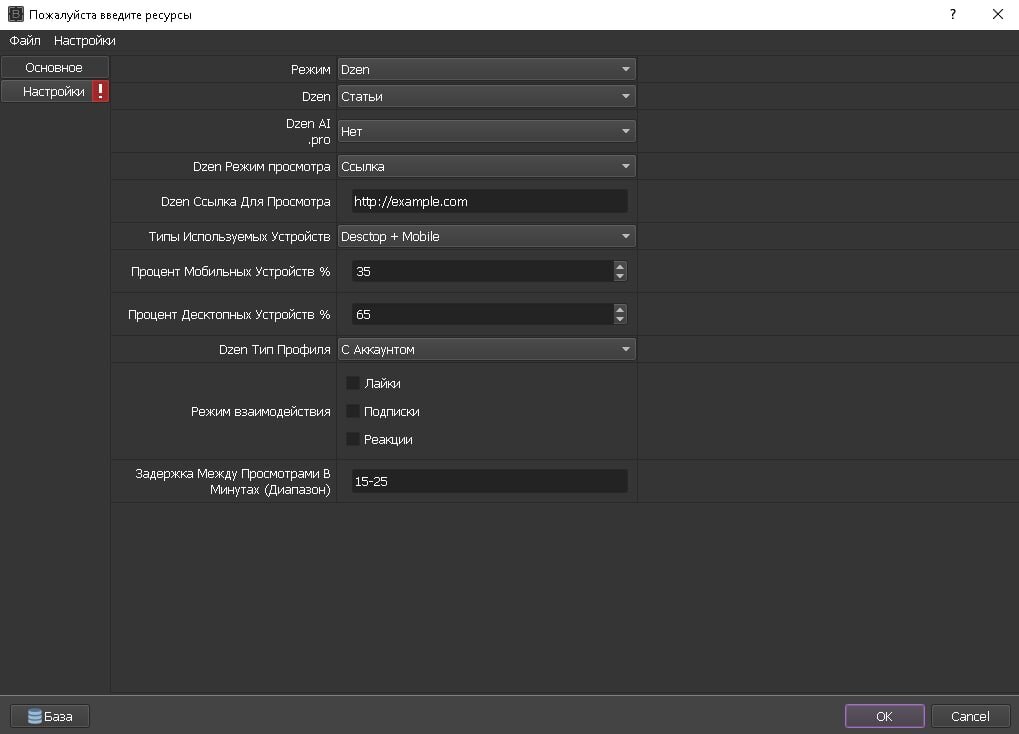Increase the desktop devices percent value
Image resolution: width=1019 pixels, height=734 pixels.
click(x=620, y=309)
